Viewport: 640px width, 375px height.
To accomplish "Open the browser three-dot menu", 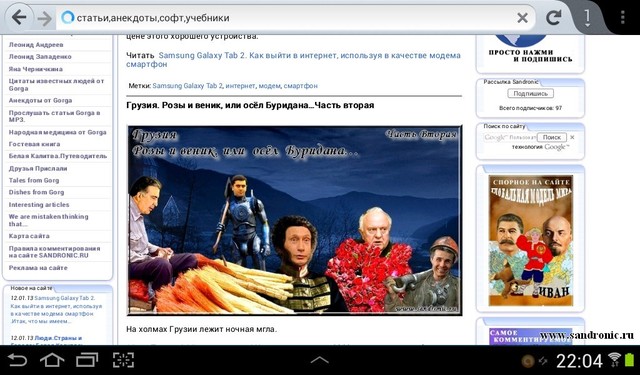I will [622, 18].
